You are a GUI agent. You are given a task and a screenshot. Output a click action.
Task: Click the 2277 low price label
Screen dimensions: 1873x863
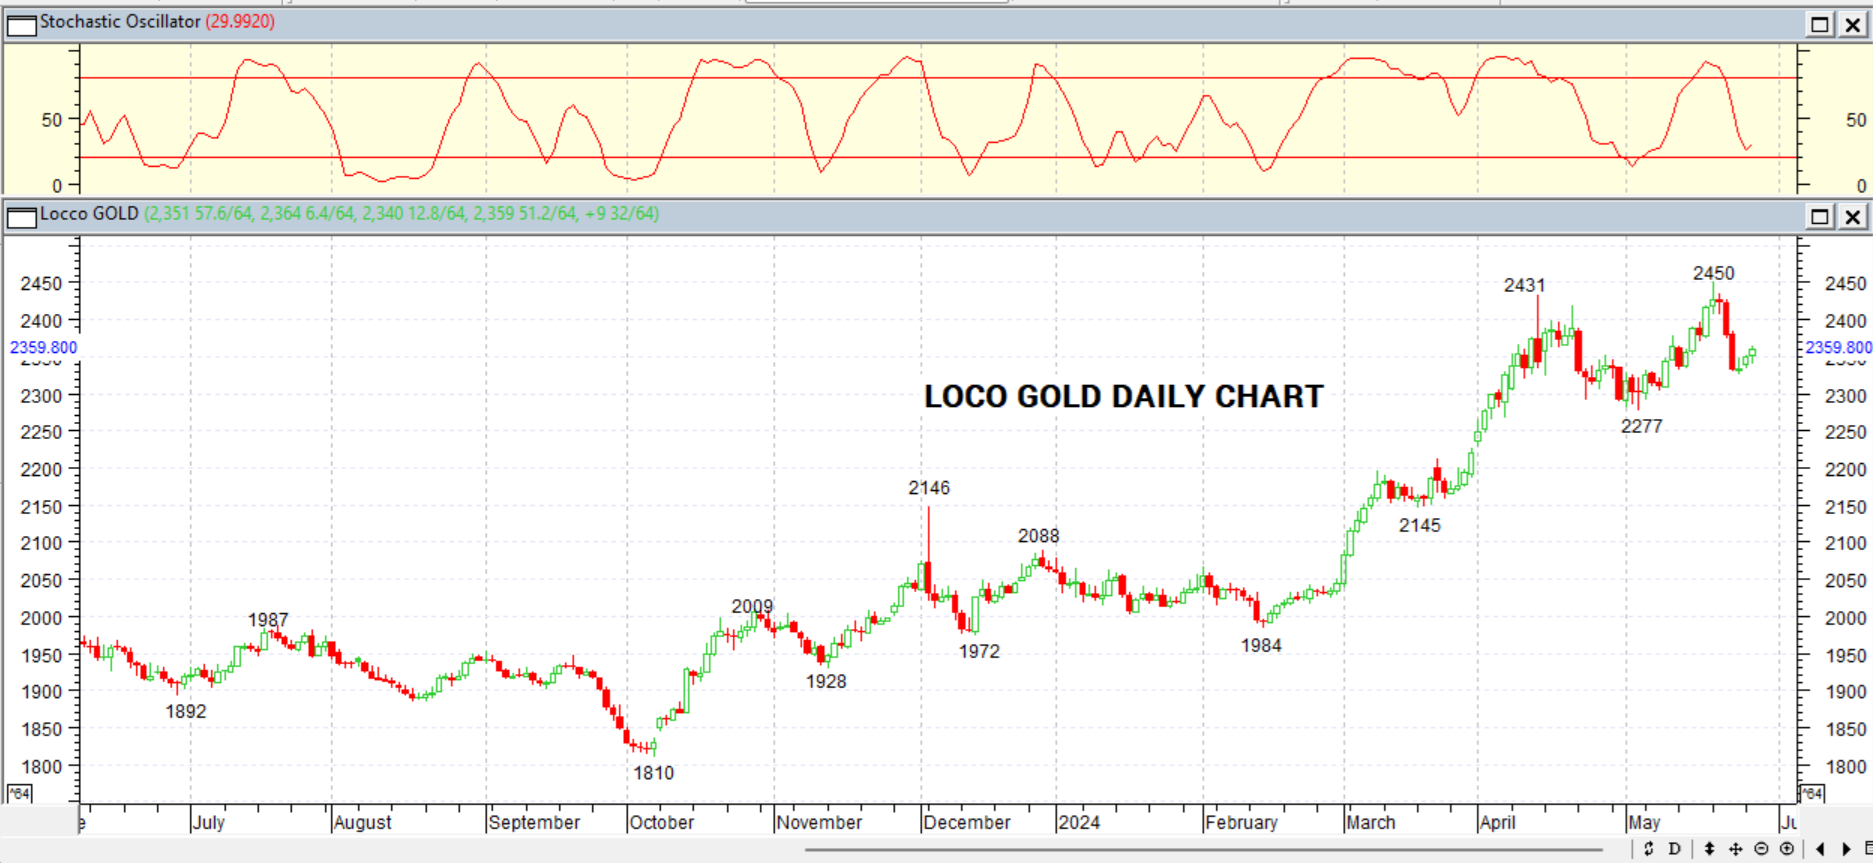pos(1641,427)
